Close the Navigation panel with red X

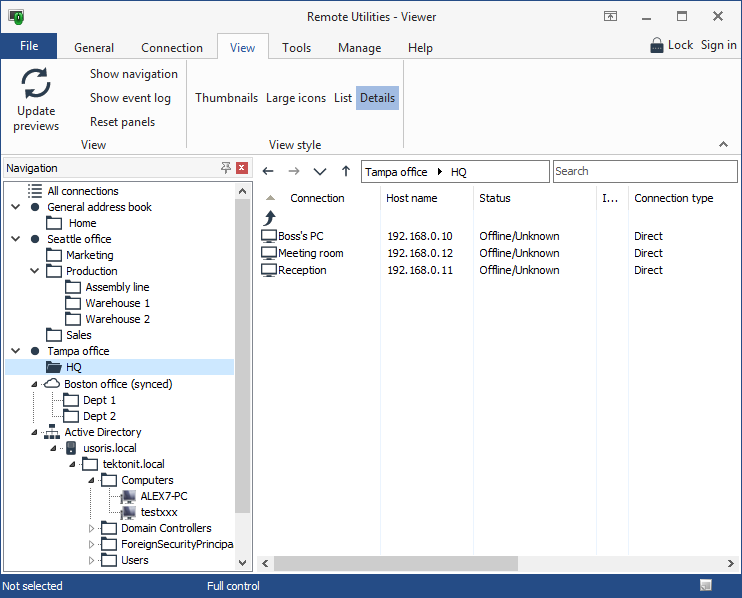[242, 167]
